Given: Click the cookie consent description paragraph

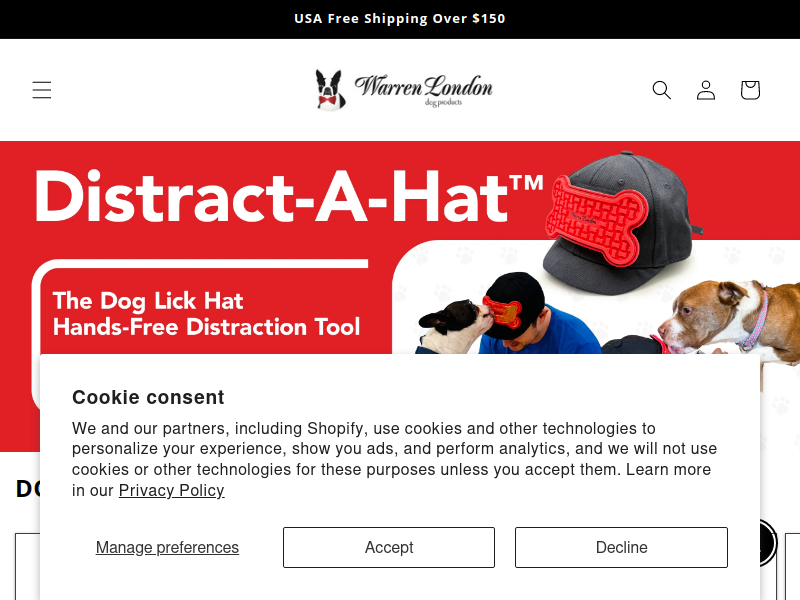Looking at the screenshot, I should coord(394,459).
